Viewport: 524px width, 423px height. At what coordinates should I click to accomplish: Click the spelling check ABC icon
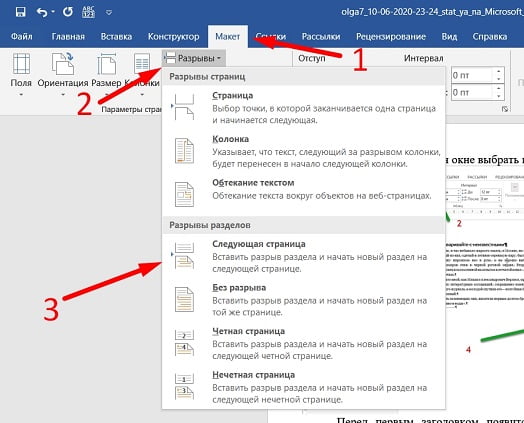click(x=88, y=12)
